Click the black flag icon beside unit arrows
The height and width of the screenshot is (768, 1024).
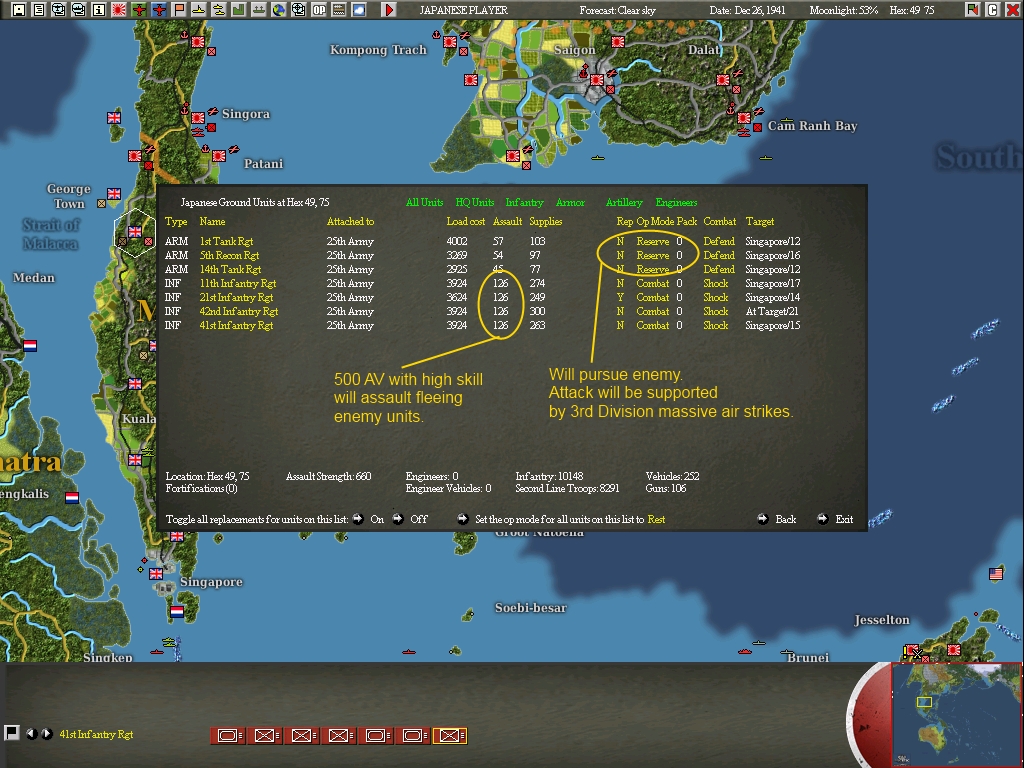(11, 733)
